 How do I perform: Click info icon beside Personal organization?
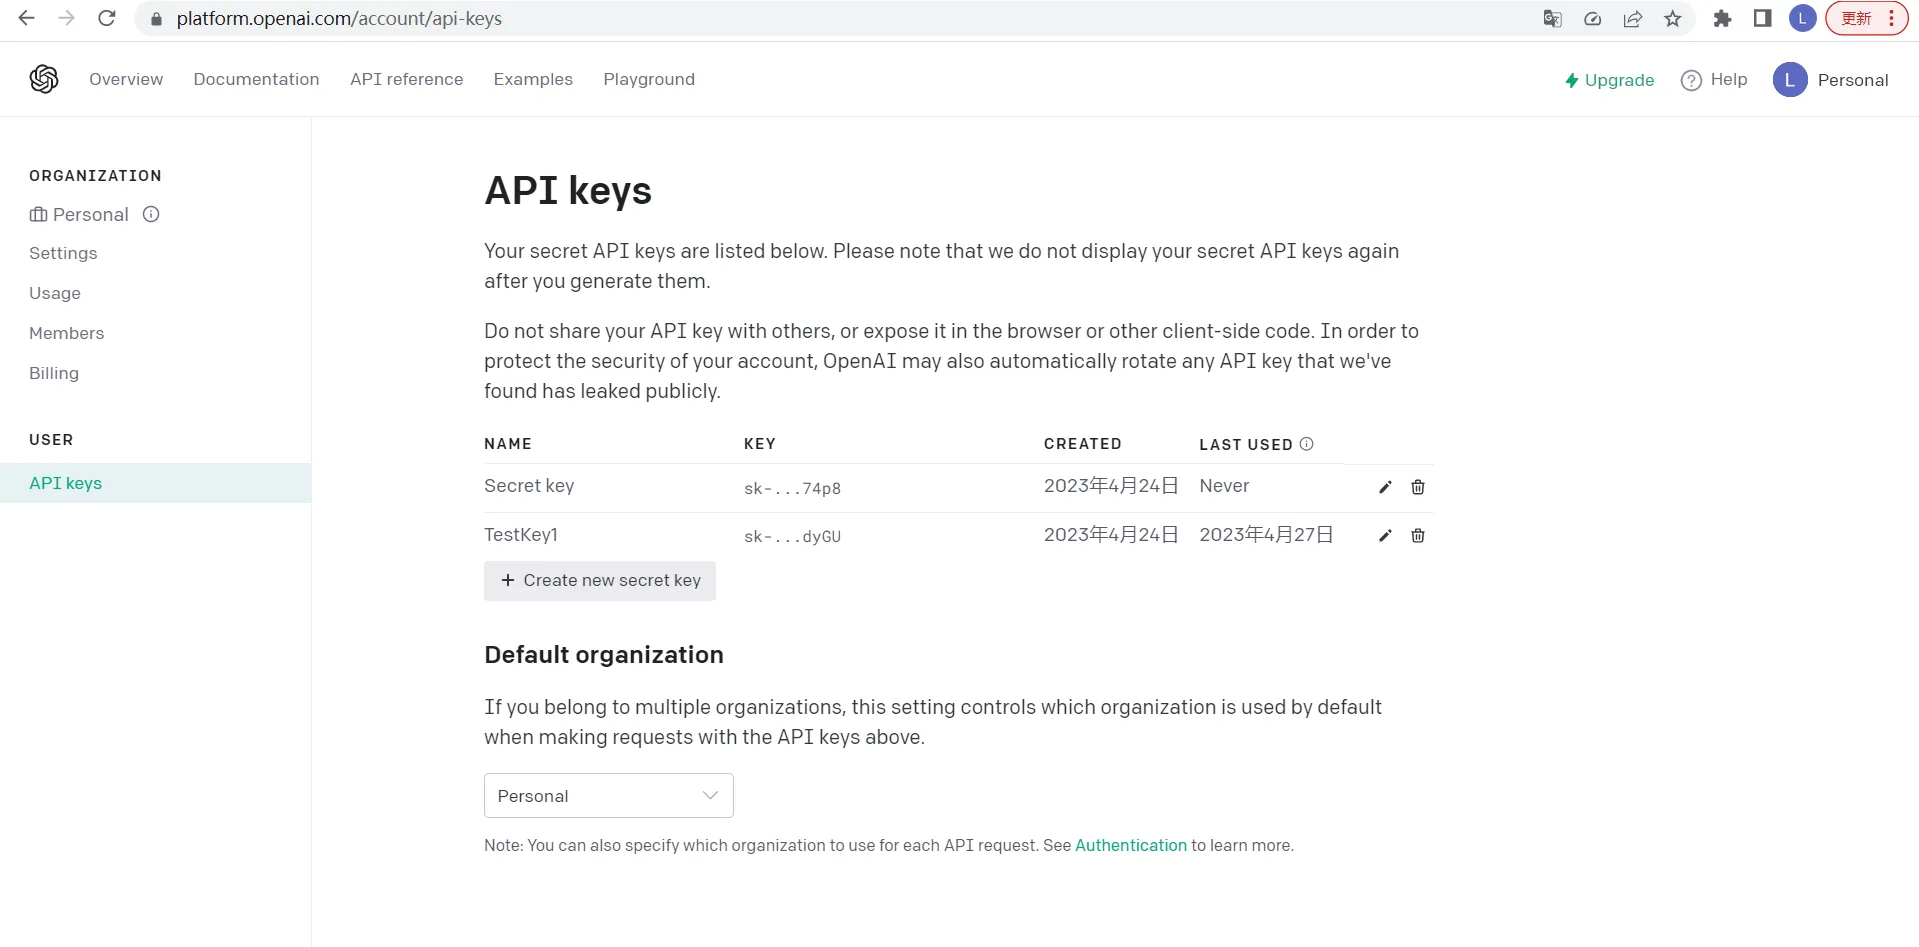(x=151, y=214)
